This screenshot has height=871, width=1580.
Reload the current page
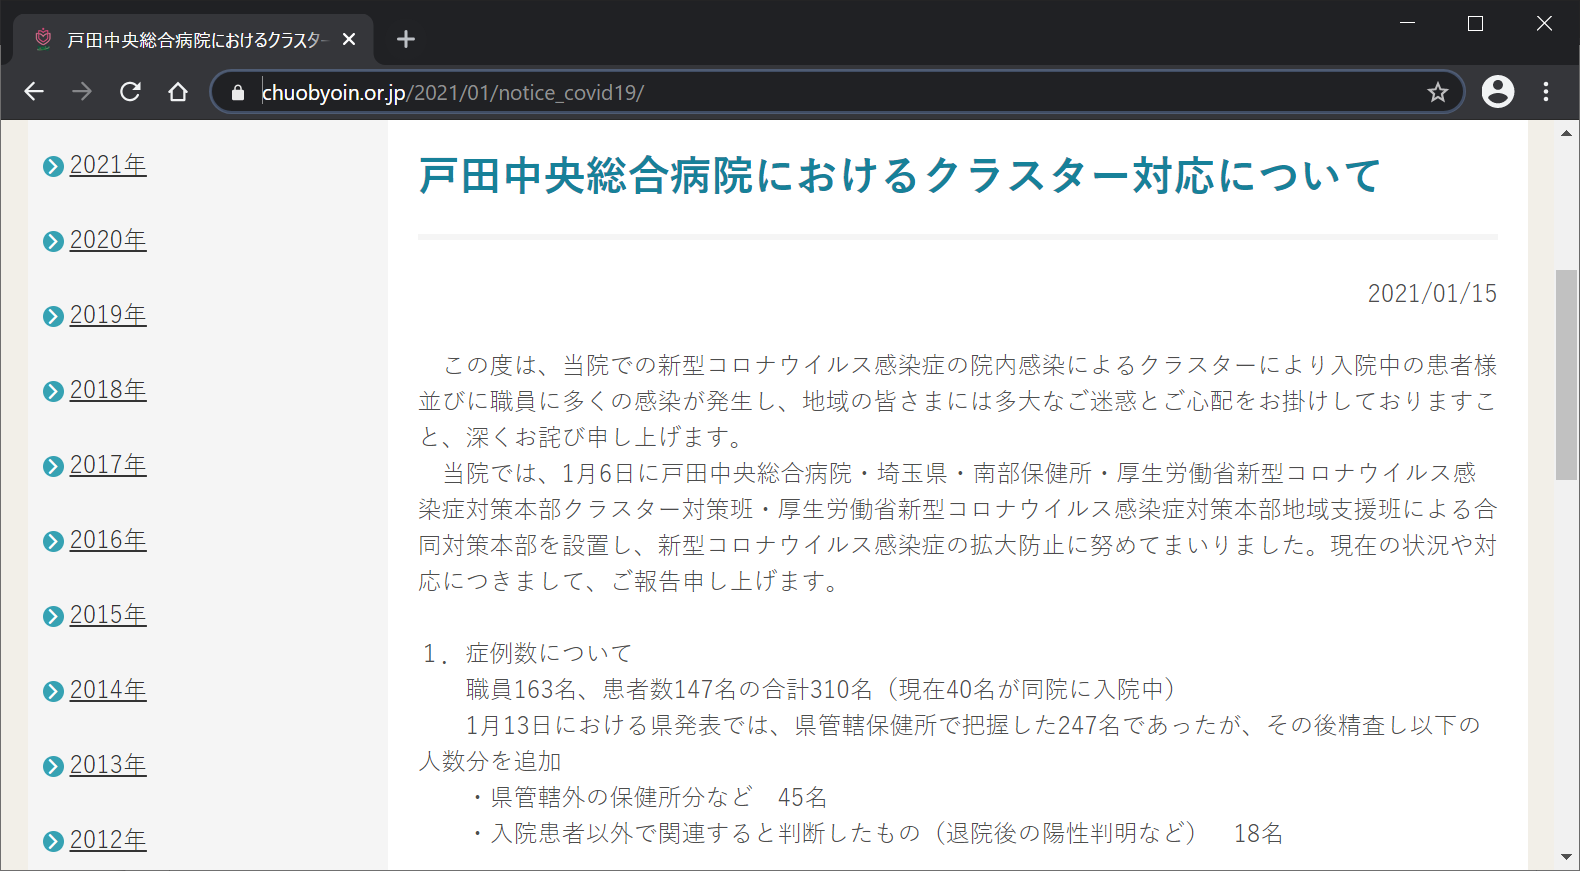(x=130, y=92)
